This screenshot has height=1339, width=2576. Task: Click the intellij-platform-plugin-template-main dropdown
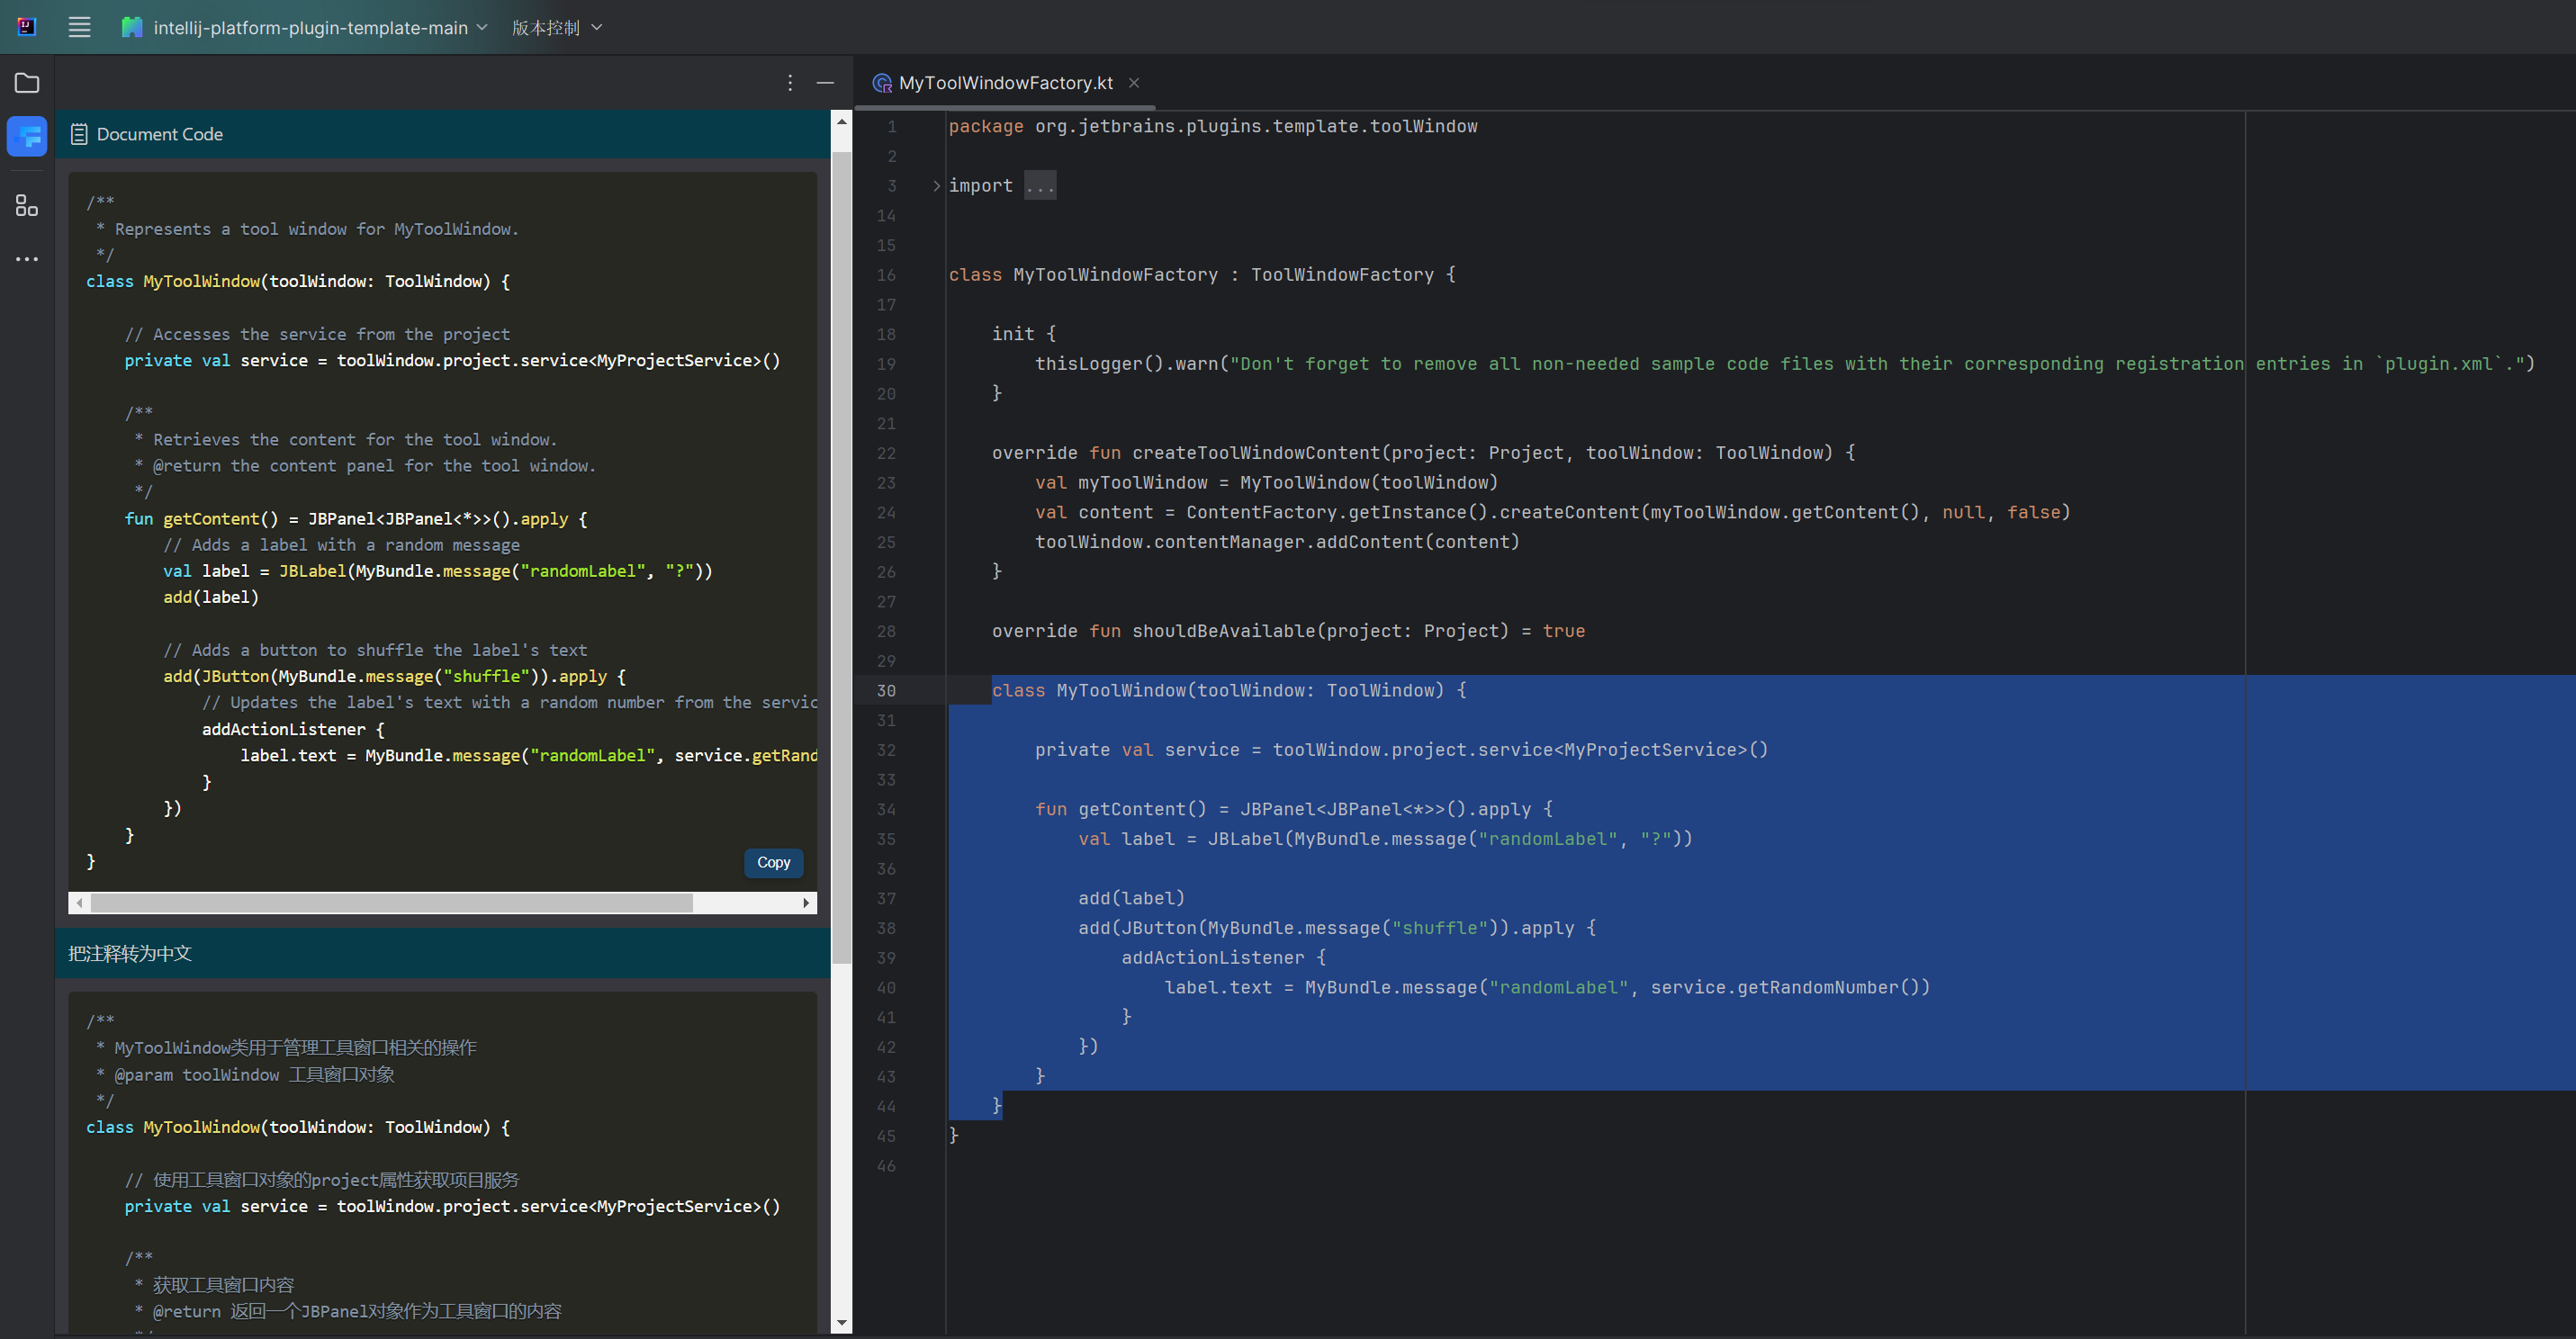click(x=311, y=25)
